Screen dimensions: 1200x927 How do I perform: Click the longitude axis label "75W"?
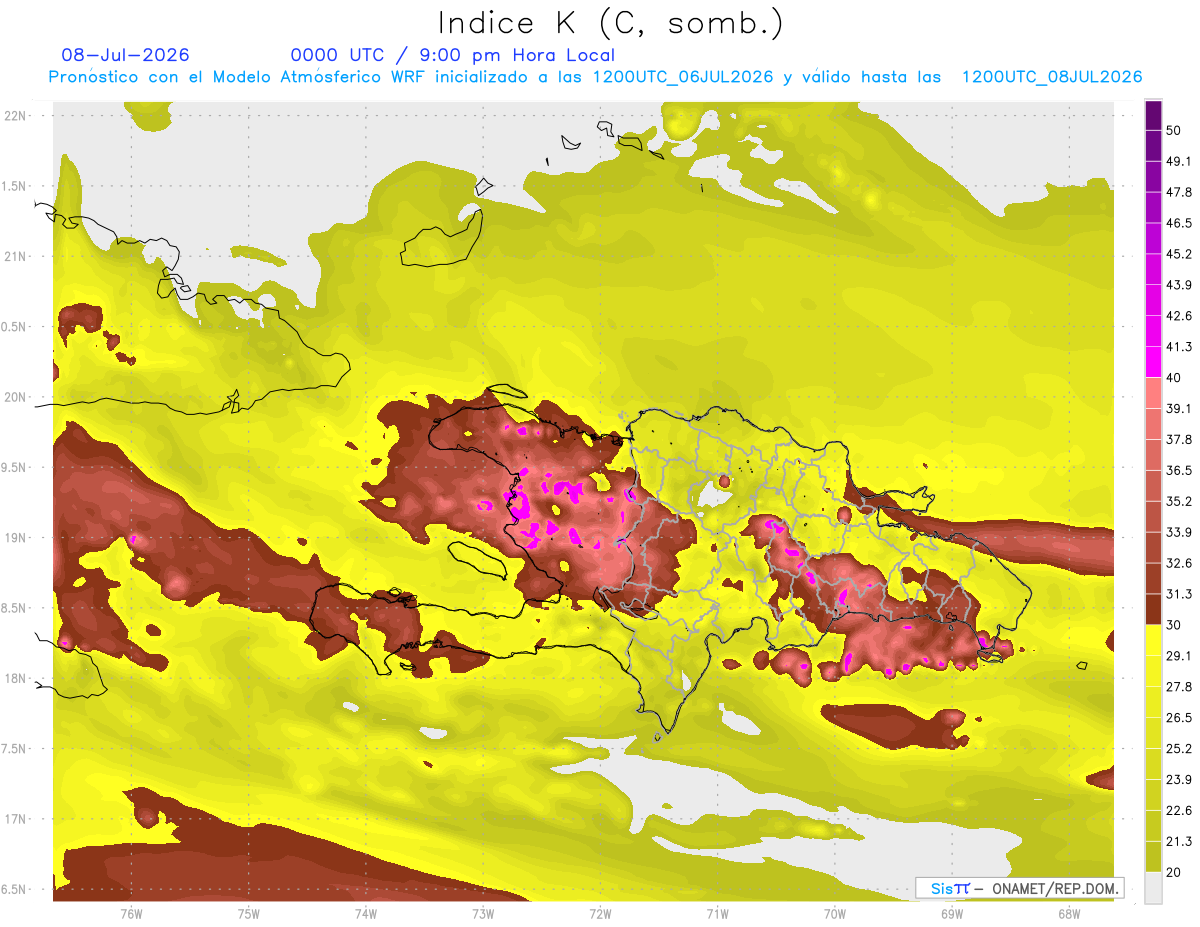249,913
